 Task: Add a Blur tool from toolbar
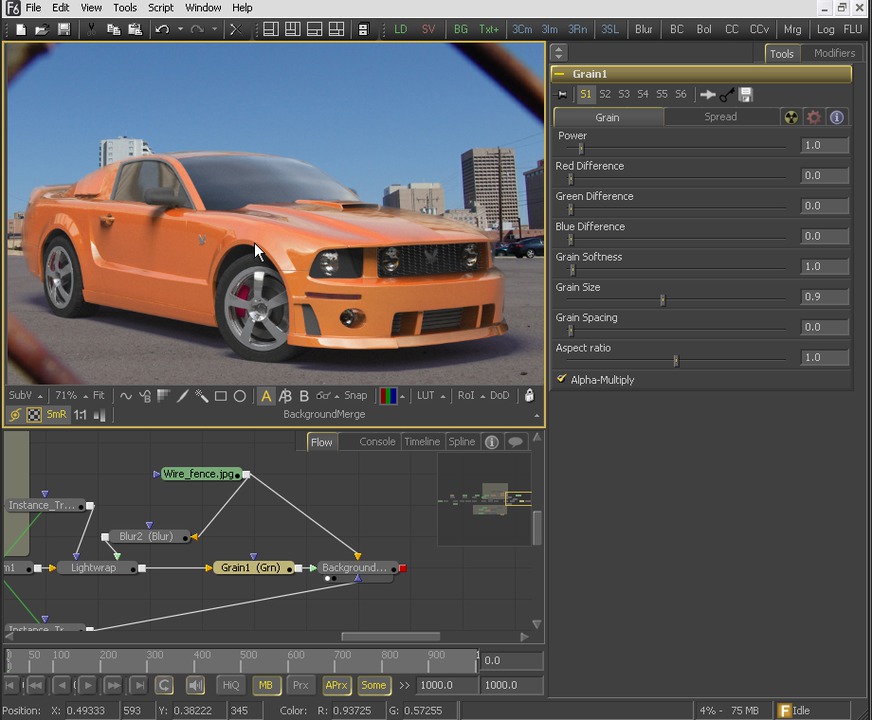[x=643, y=29]
